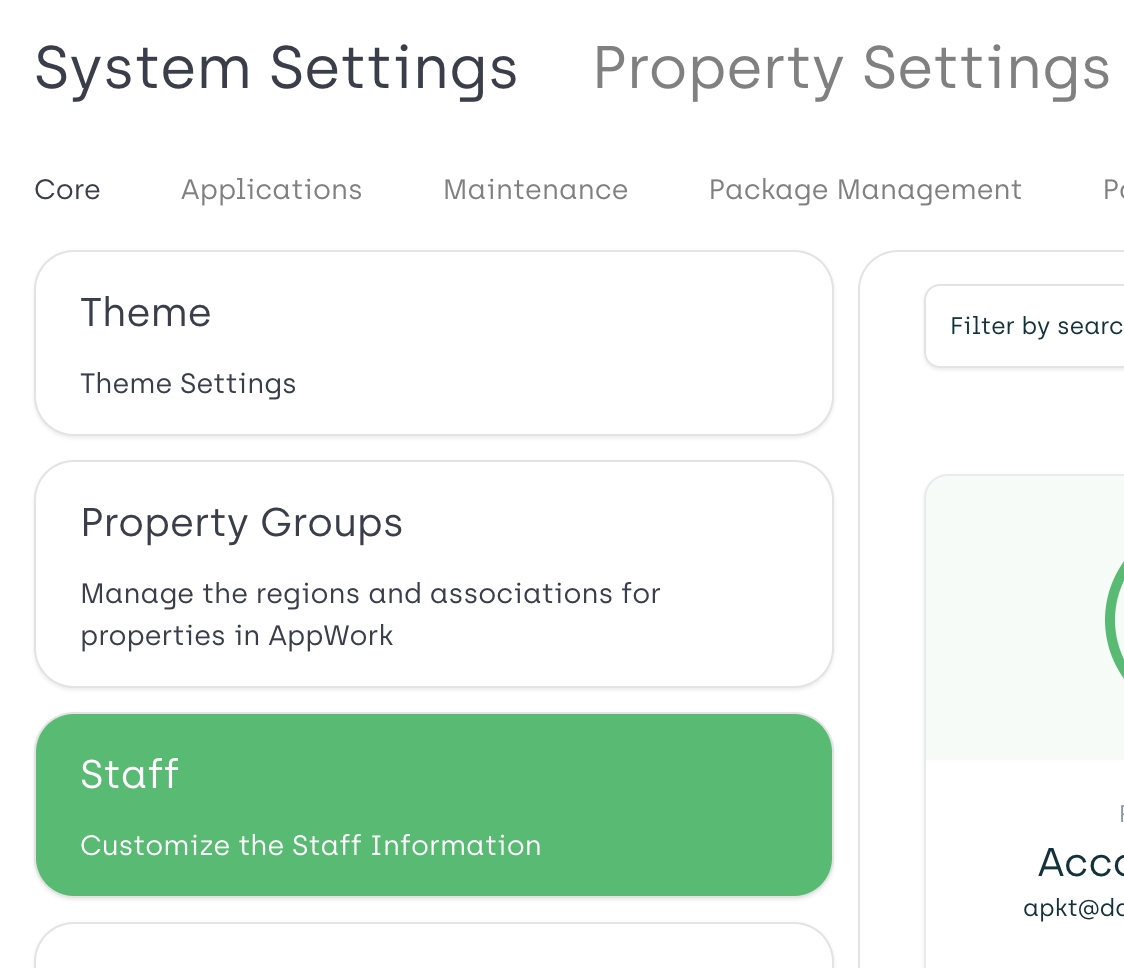The width and height of the screenshot is (1124, 968).
Task: Select the Core tab
Action: click(x=66, y=189)
